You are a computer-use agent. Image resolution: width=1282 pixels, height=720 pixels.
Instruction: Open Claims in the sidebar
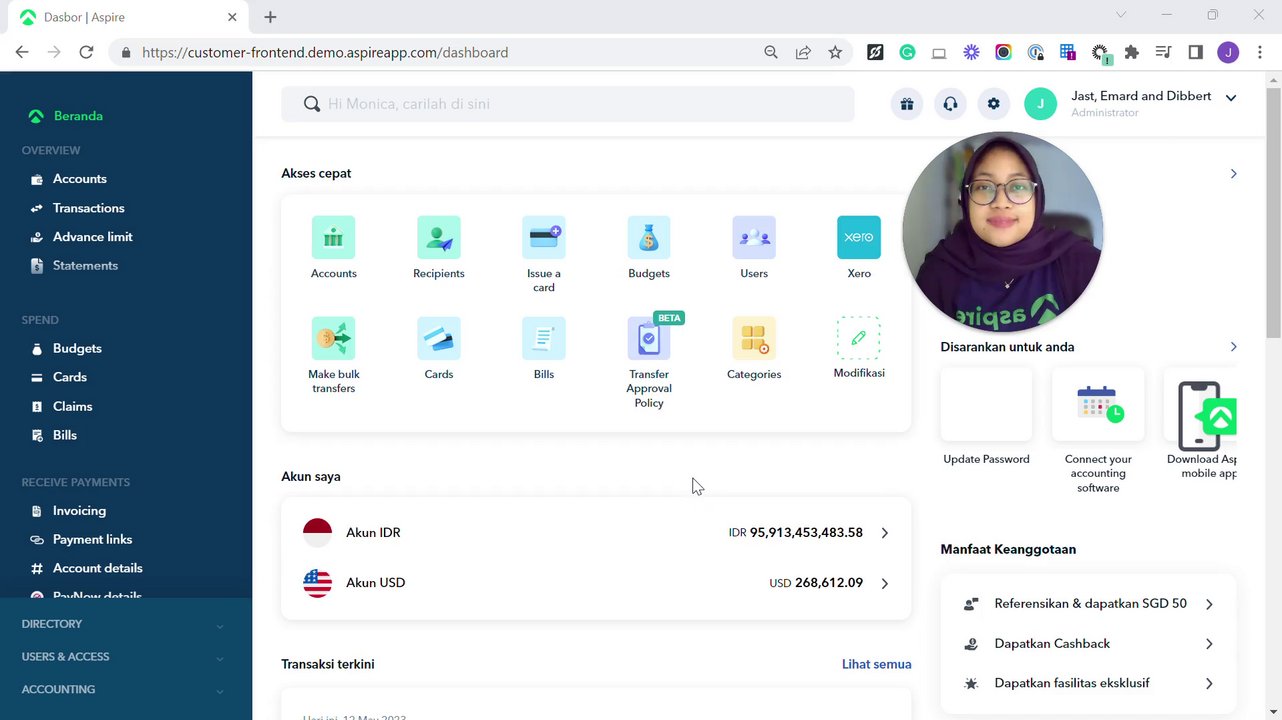pyautogui.click(x=72, y=407)
